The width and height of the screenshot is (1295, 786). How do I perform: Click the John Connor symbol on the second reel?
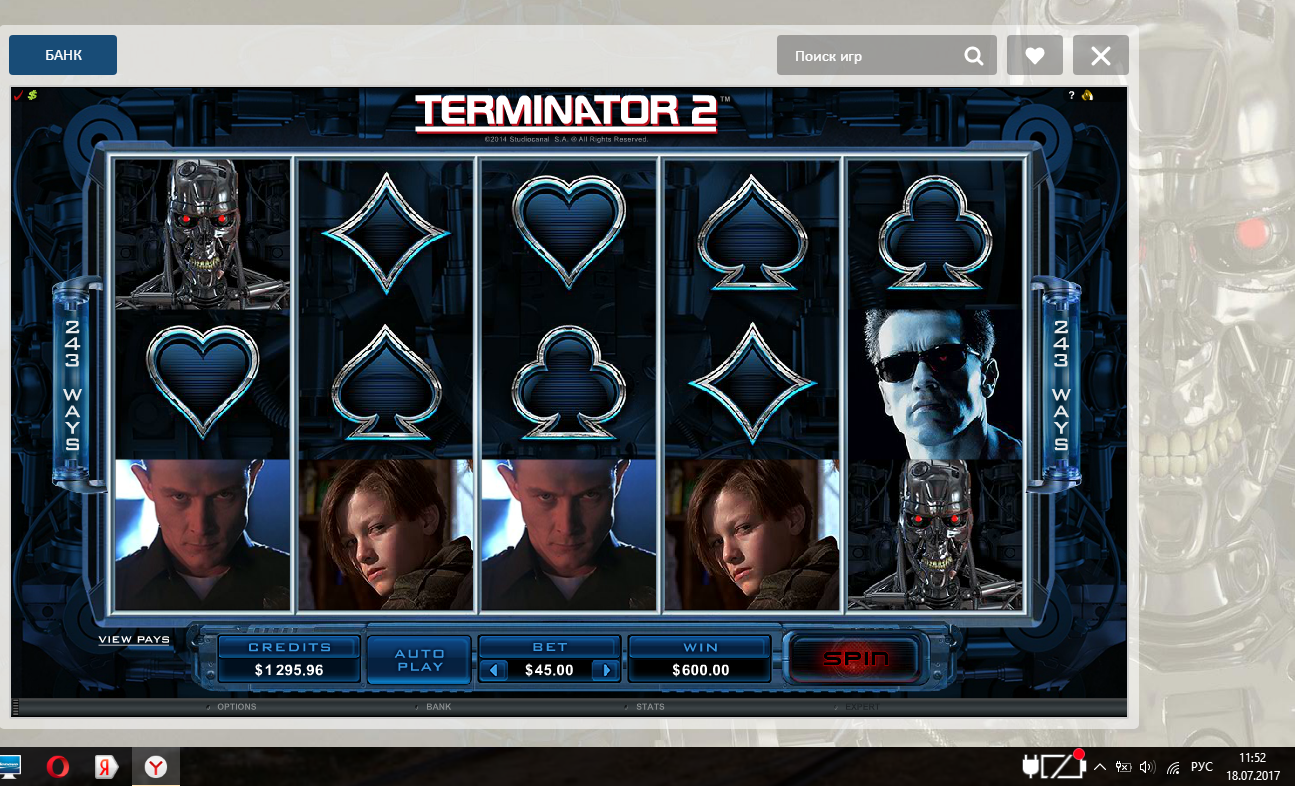(x=386, y=534)
